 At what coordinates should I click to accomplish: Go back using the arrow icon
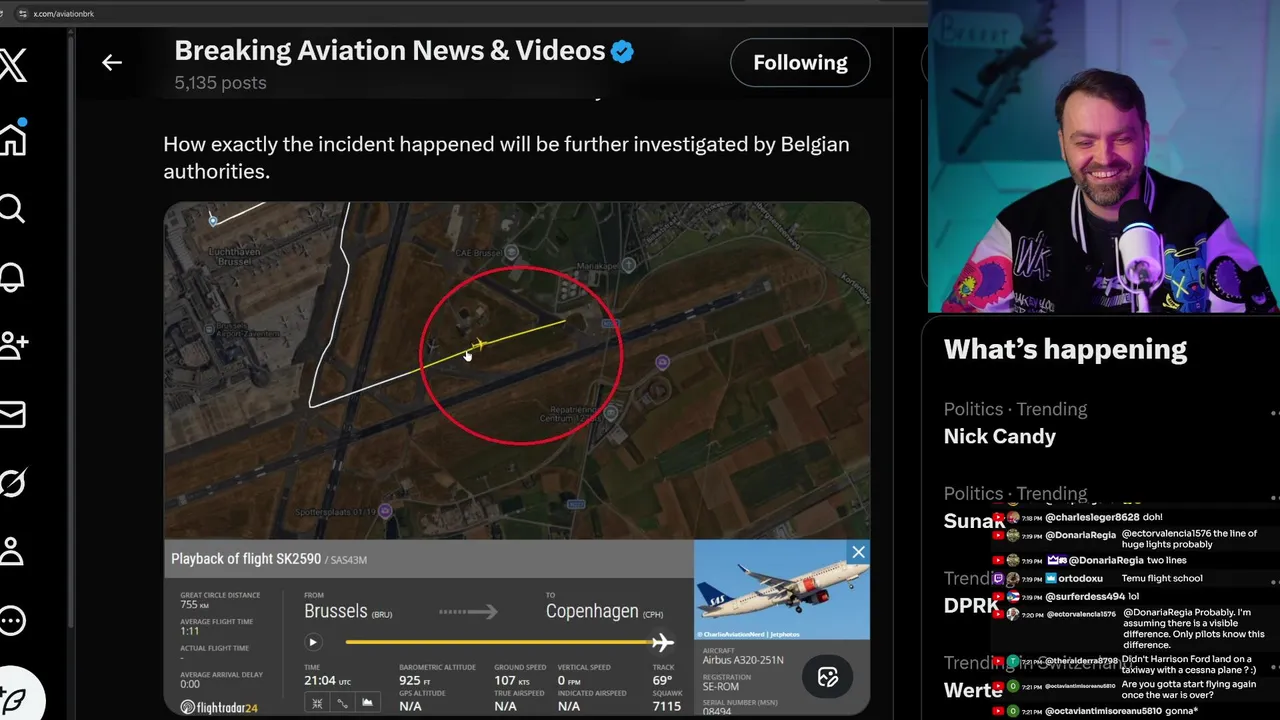pyautogui.click(x=112, y=63)
